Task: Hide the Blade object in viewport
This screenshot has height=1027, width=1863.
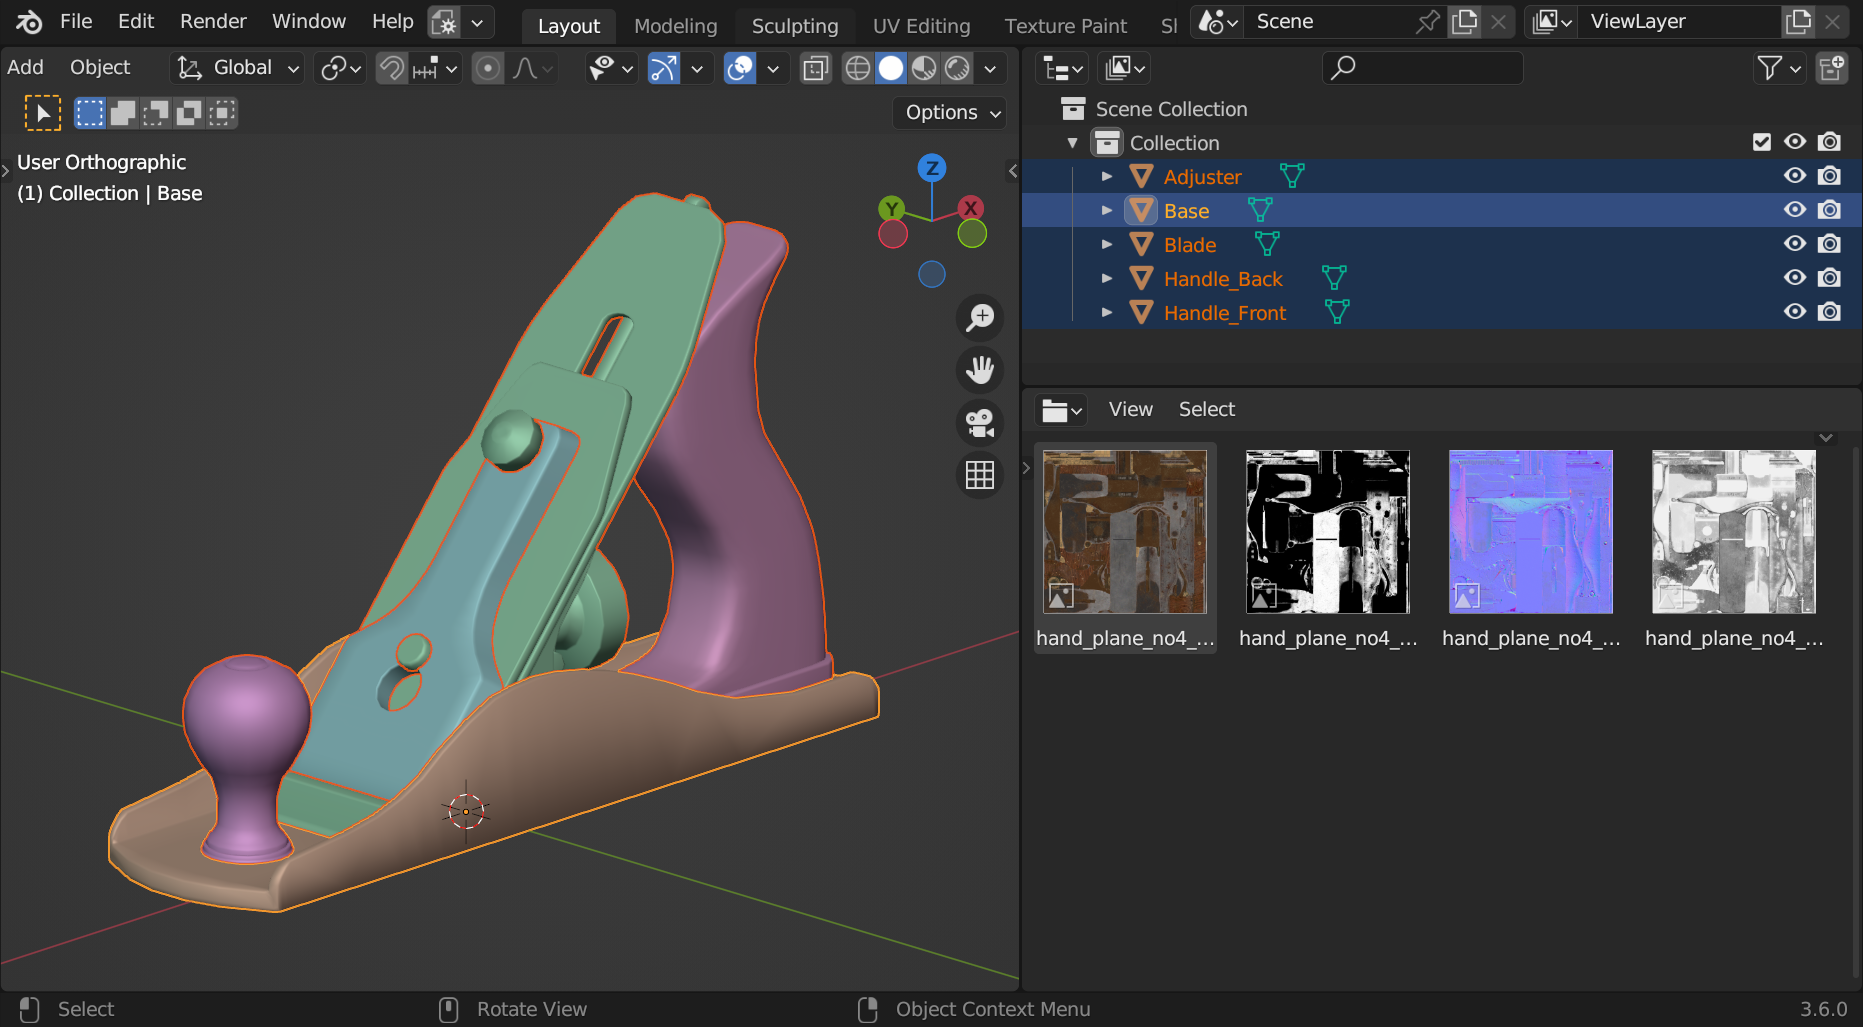Action: (x=1795, y=244)
